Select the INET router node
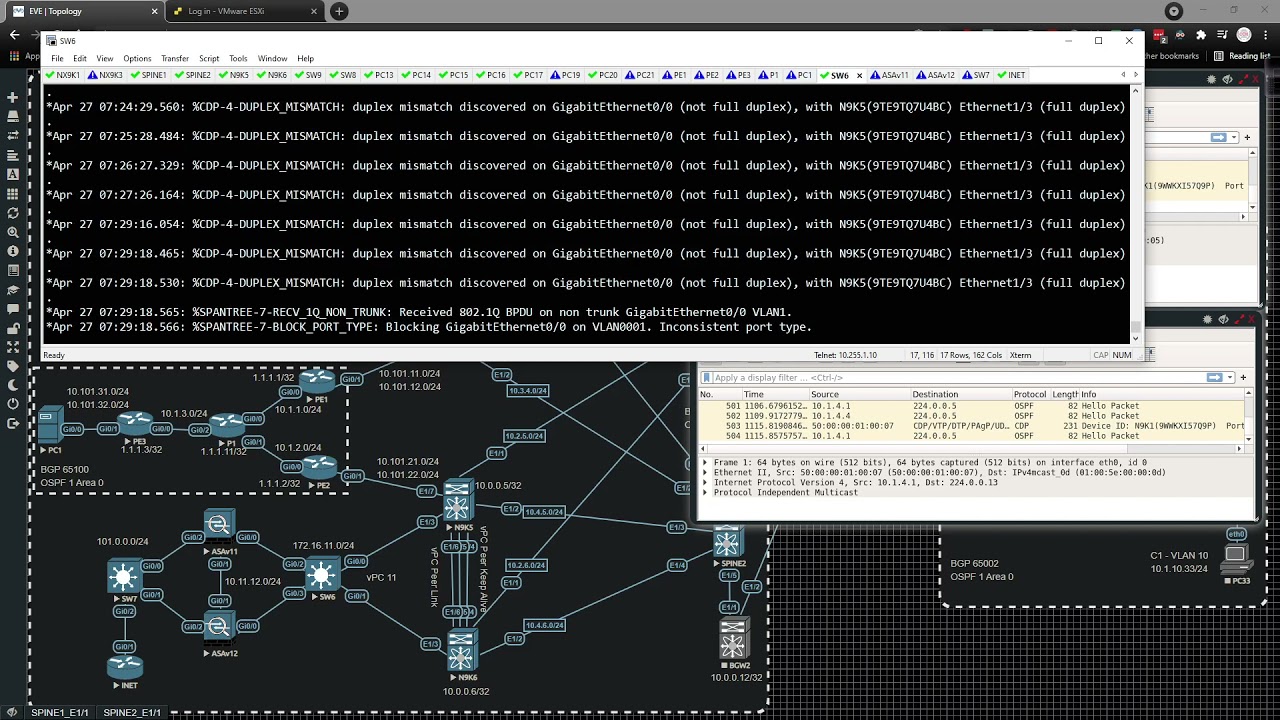Image resolution: width=1280 pixels, height=720 pixels. [x=125, y=665]
